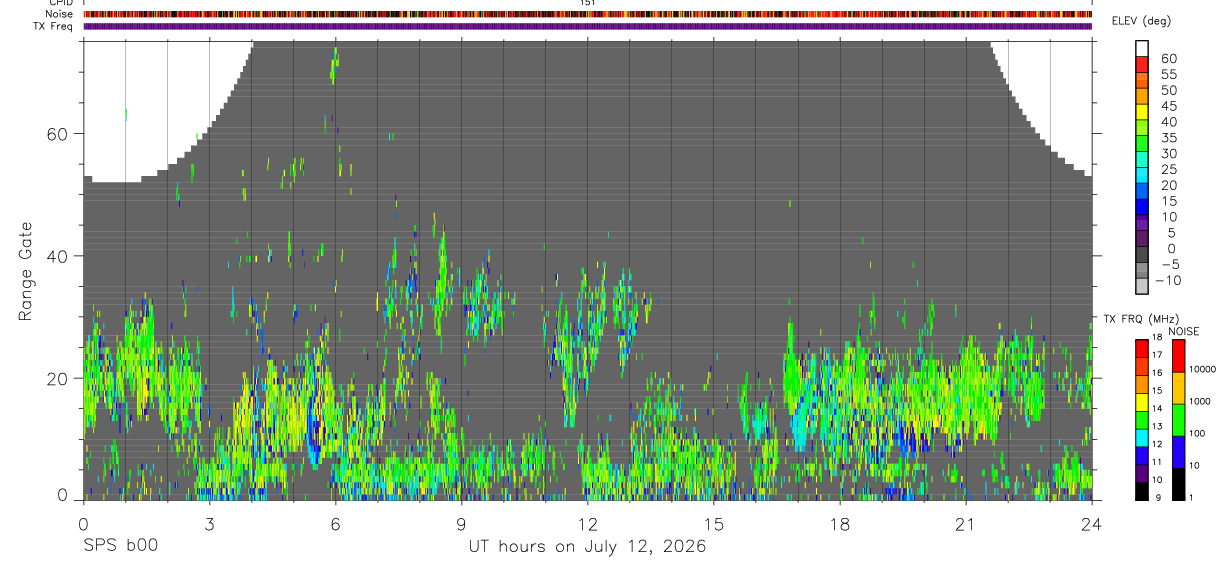
Task: Select the white top swatch of ELEV colorbar
Action: coord(1143,48)
